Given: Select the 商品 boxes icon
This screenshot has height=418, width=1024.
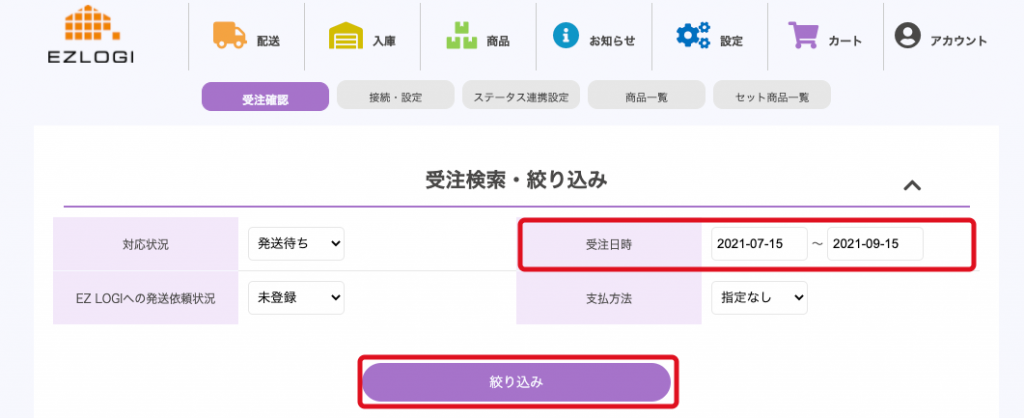Looking at the screenshot, I should tap(461, 37).
